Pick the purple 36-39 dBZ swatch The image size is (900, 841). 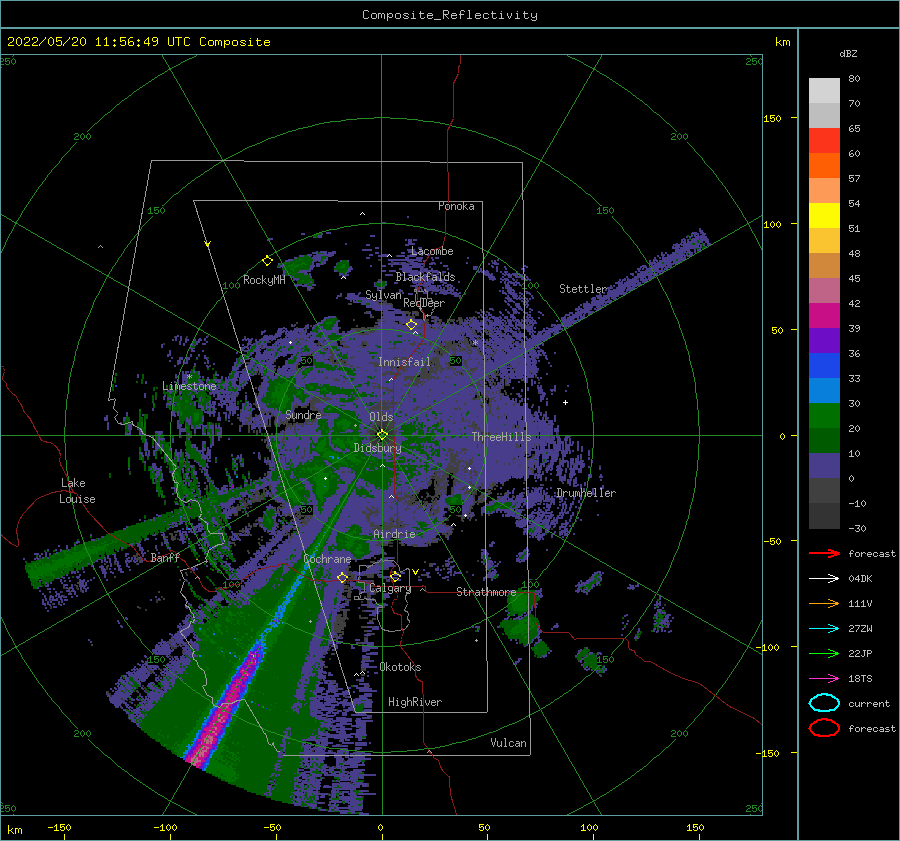click(x=824, y=341)
